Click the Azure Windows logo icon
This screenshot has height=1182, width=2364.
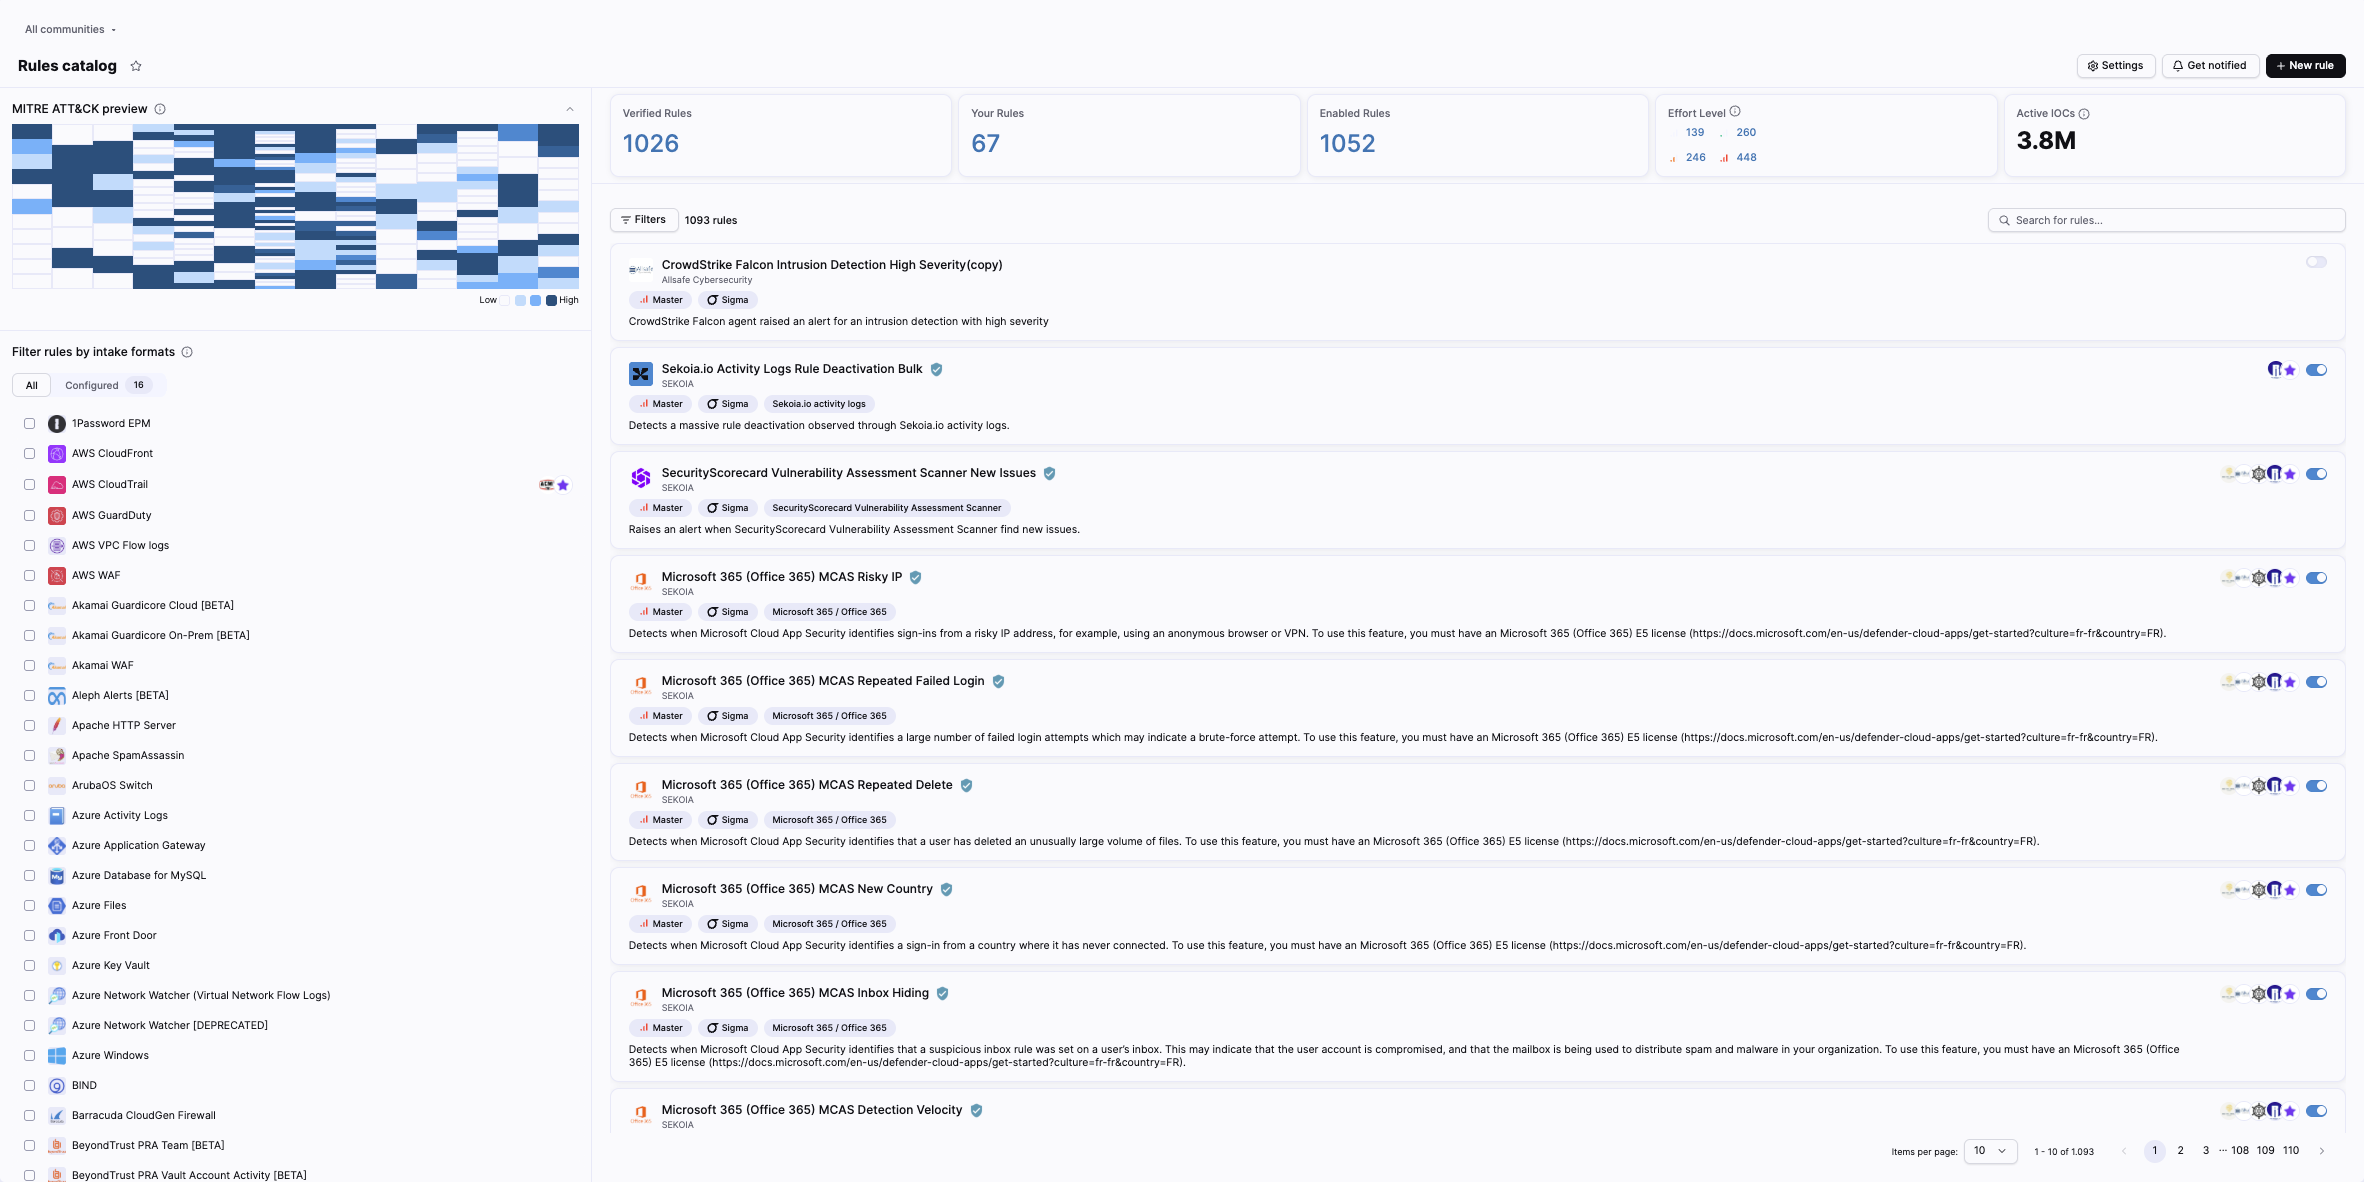tap(57, 1056)
